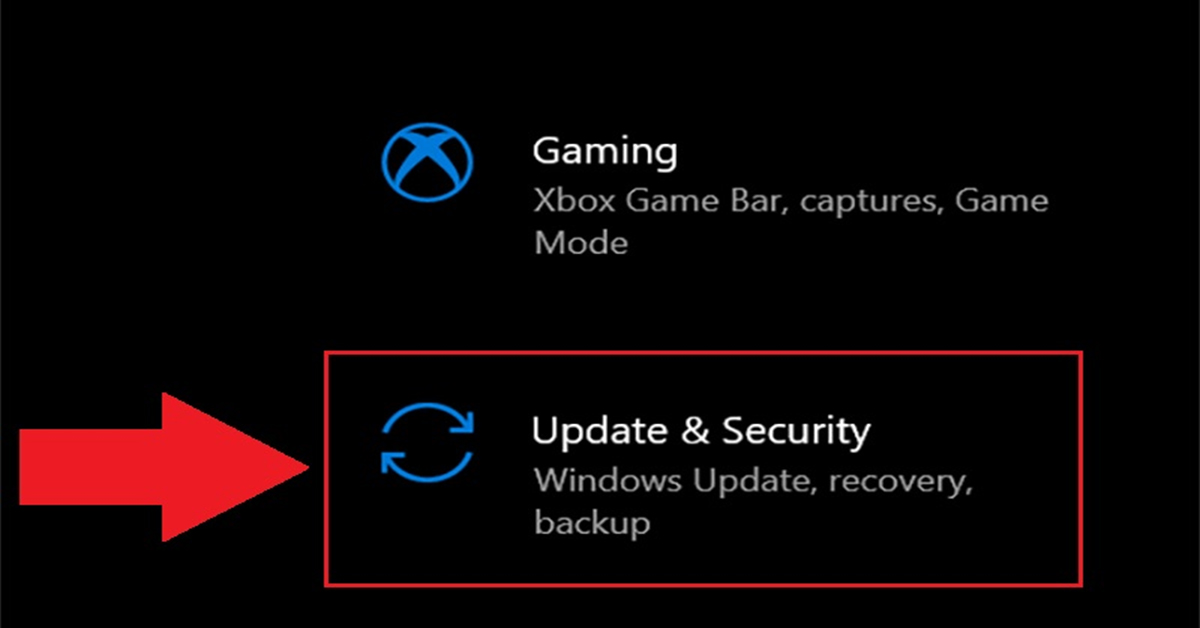Click the word 'captures' in Gaming description
This screenshot has height=628, width=1200.
(x=871, y=203)
